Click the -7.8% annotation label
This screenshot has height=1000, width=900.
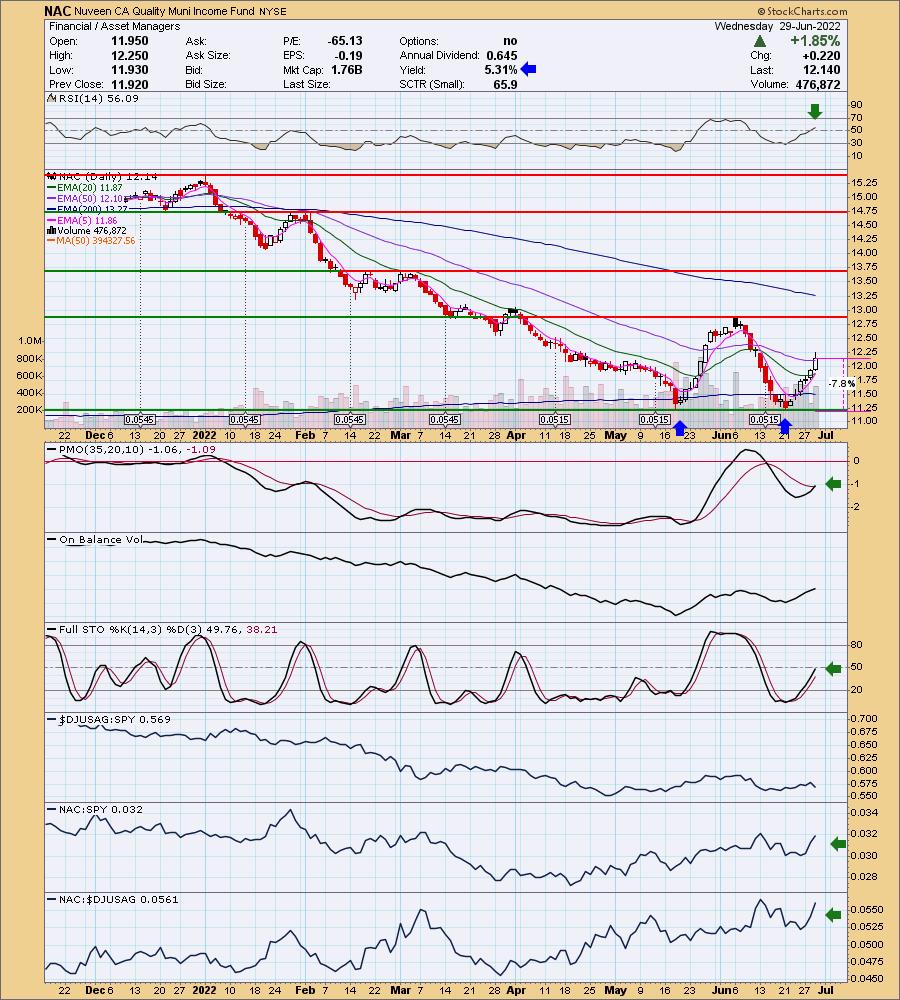842,383
